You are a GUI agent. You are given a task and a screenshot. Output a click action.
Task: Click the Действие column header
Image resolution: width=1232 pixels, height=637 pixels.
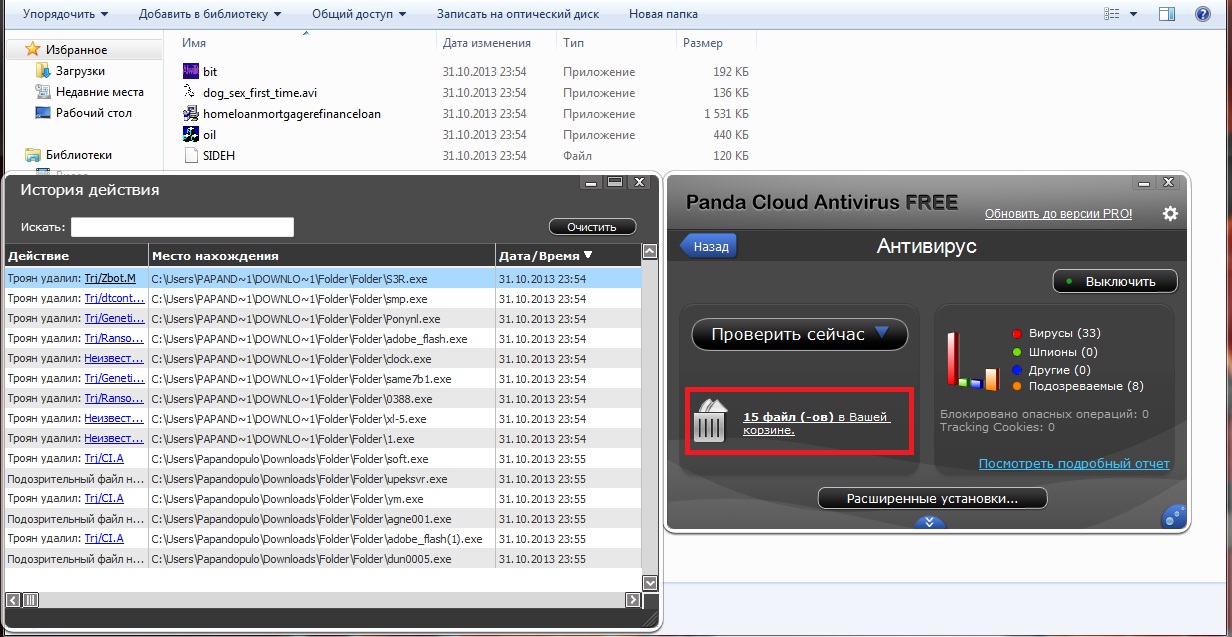[x=76, y=255]
